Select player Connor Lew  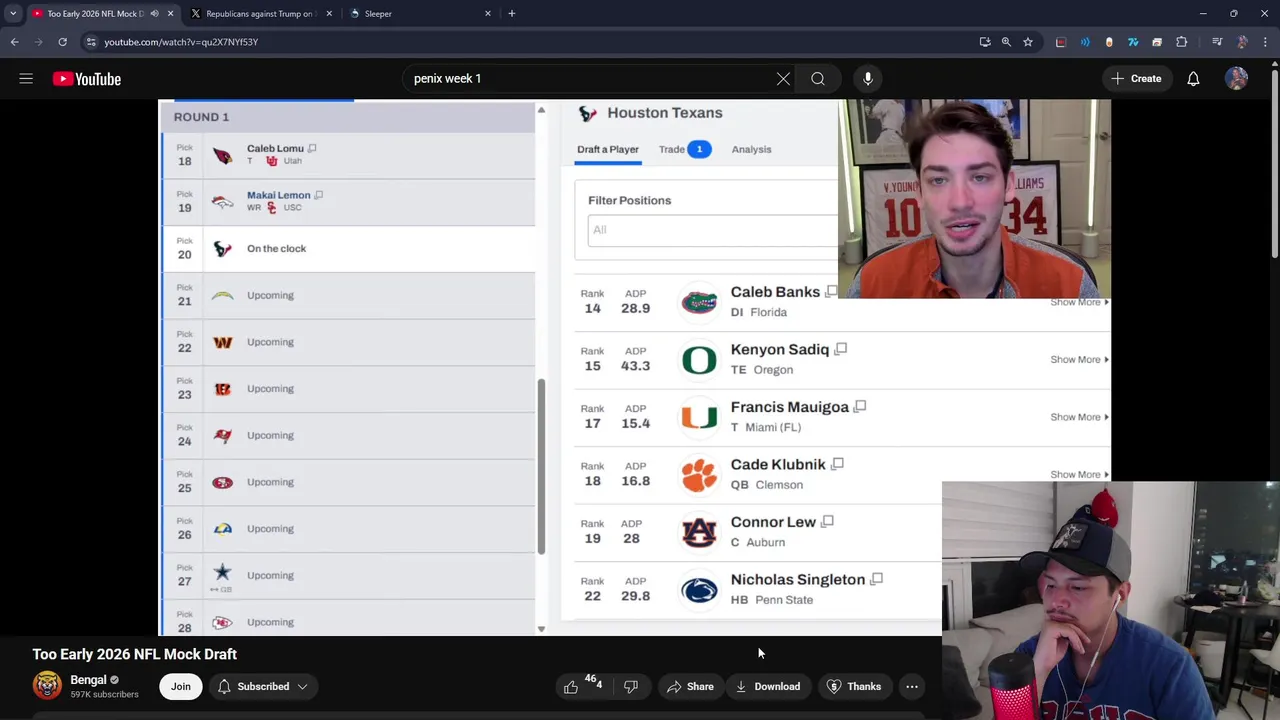pyautogui.click(x=773, y=522)
